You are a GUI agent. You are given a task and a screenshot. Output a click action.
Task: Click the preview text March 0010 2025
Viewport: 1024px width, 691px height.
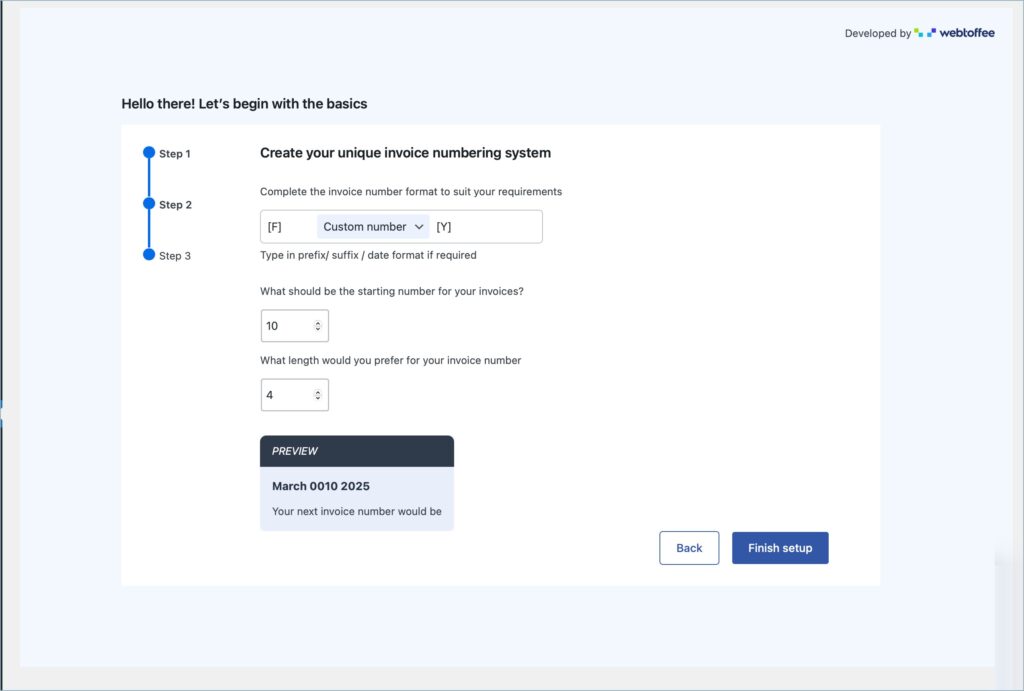pyautogui.click(x=321, y=486)
